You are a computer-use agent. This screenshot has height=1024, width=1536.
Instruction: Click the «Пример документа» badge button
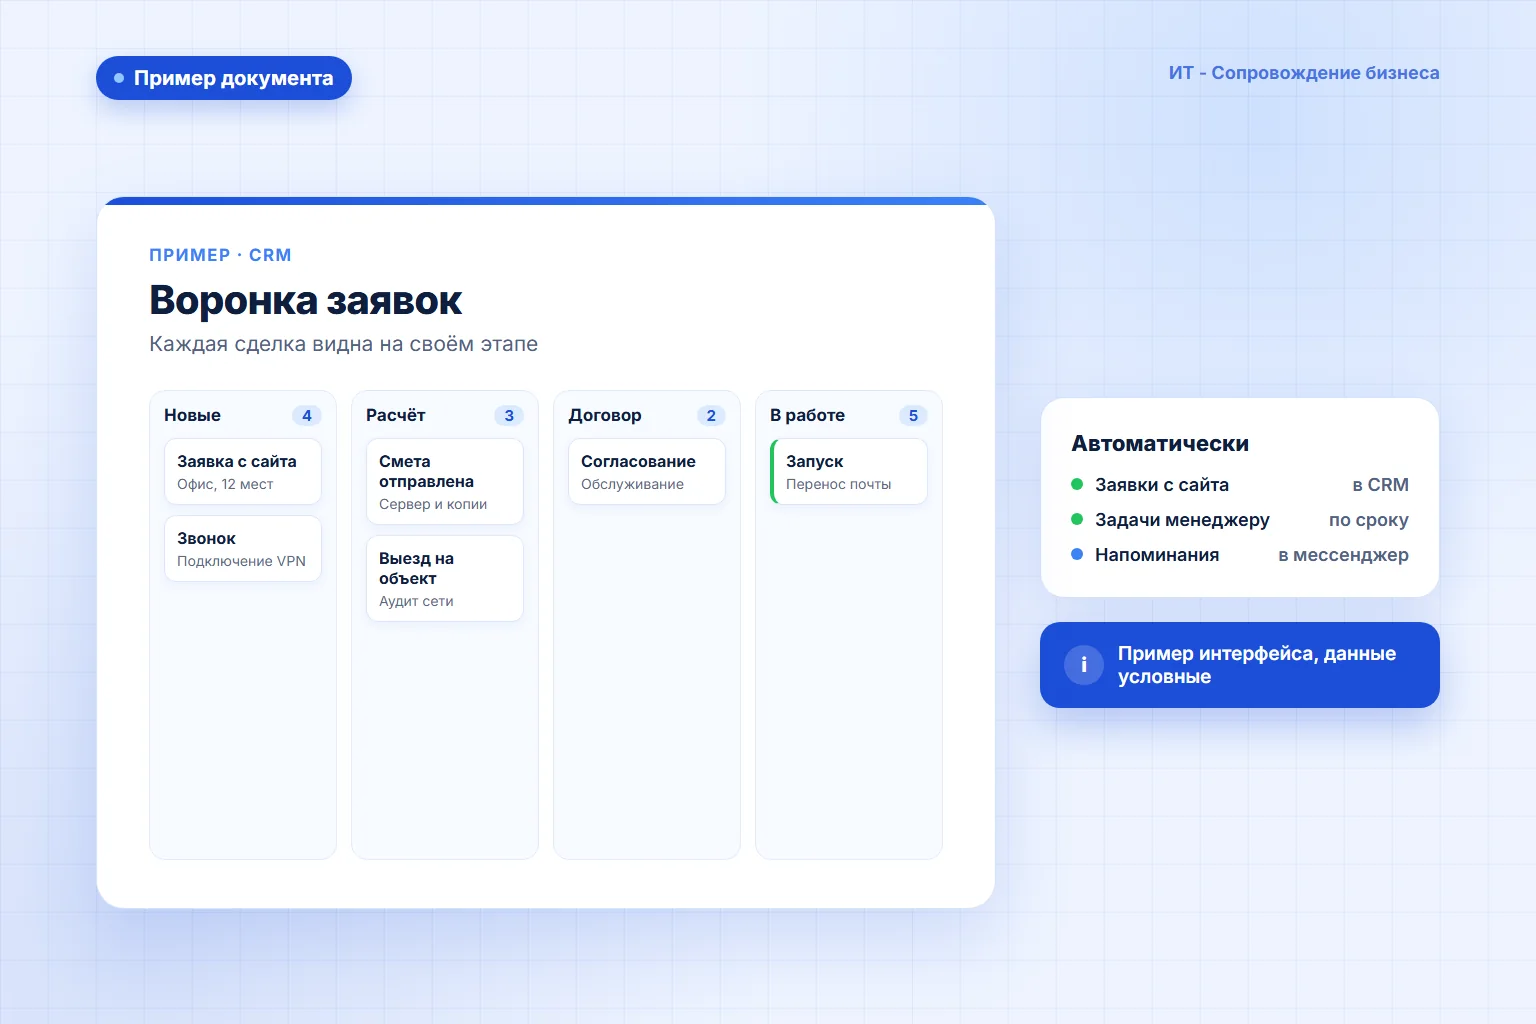(224, 78)
